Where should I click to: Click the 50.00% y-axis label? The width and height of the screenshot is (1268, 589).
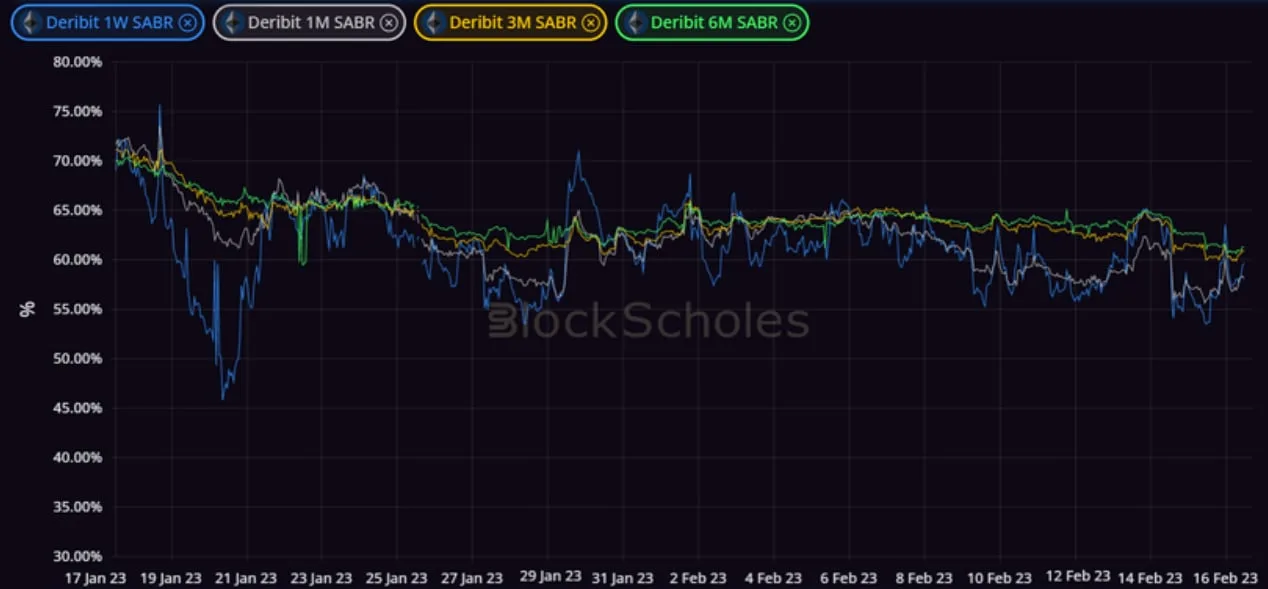coord(78,358)
